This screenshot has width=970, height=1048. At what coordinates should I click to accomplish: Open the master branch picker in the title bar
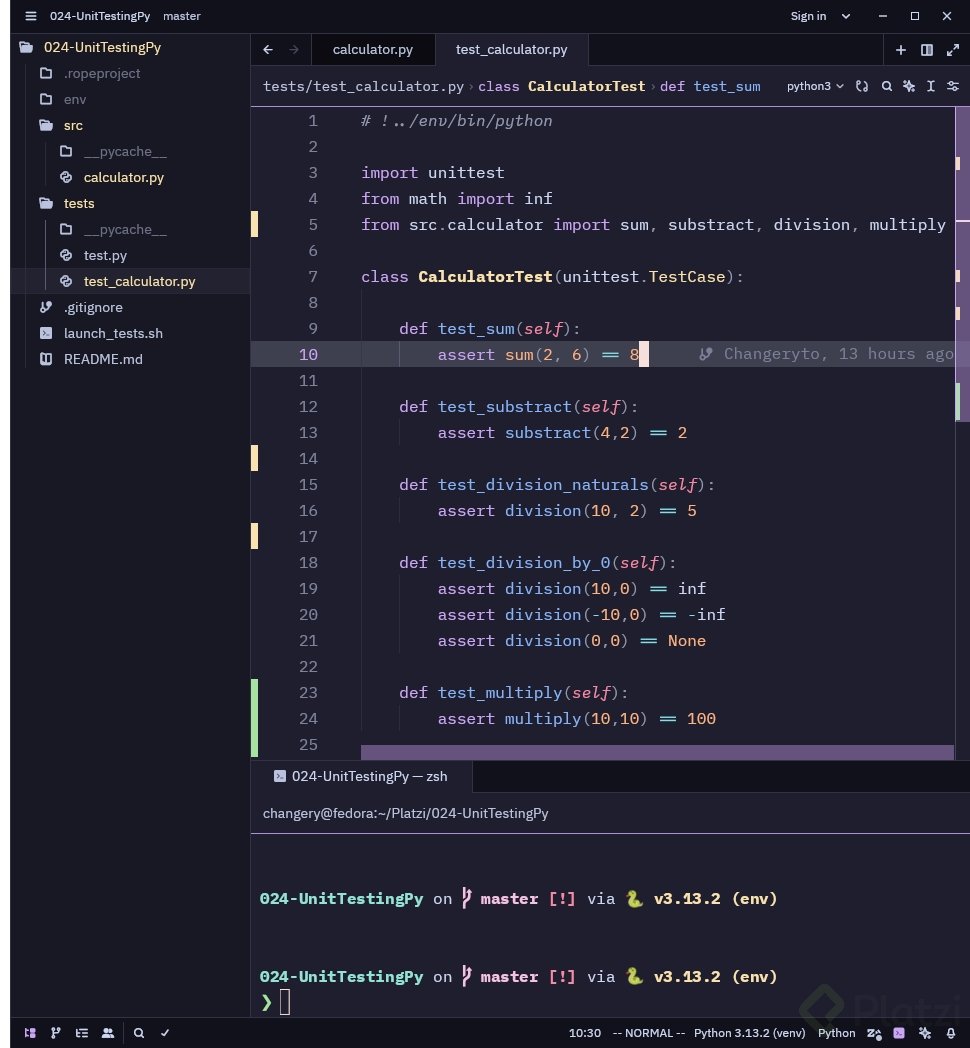(x=182, y=16)
